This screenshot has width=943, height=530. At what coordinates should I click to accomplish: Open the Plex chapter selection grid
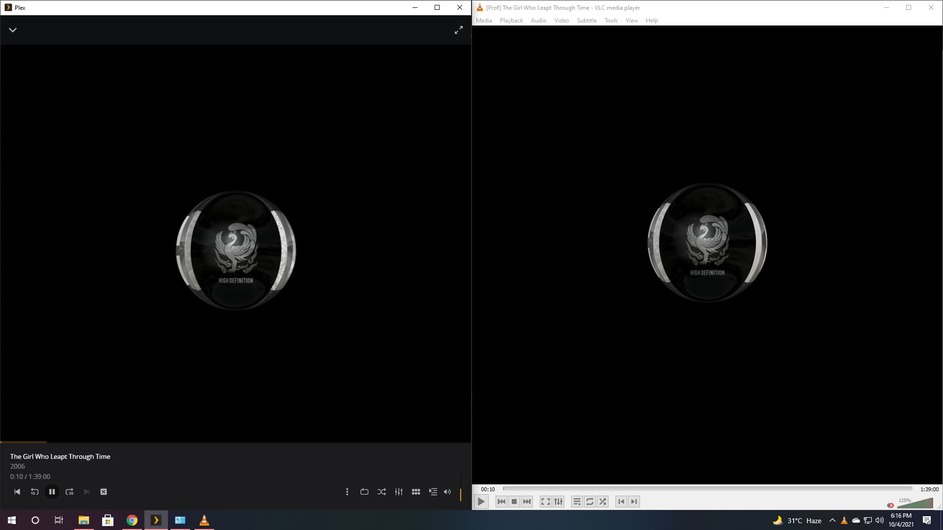pos(416,491)
